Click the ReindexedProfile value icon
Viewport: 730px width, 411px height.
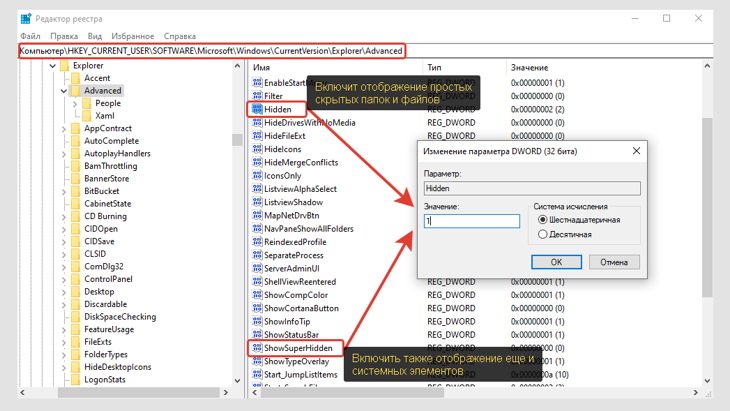(x=257, y=242)
